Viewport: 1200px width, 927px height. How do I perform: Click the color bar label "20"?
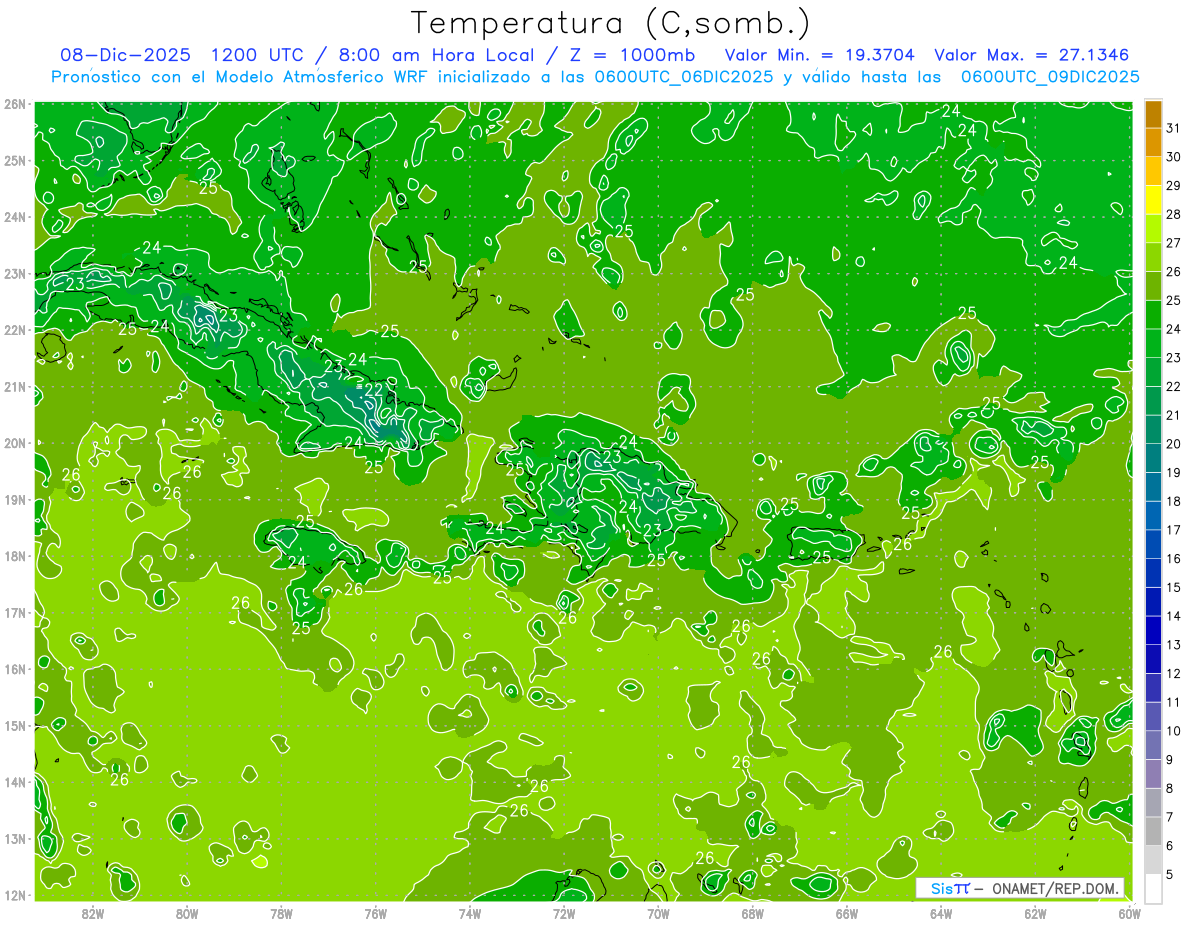point(1173,444)
